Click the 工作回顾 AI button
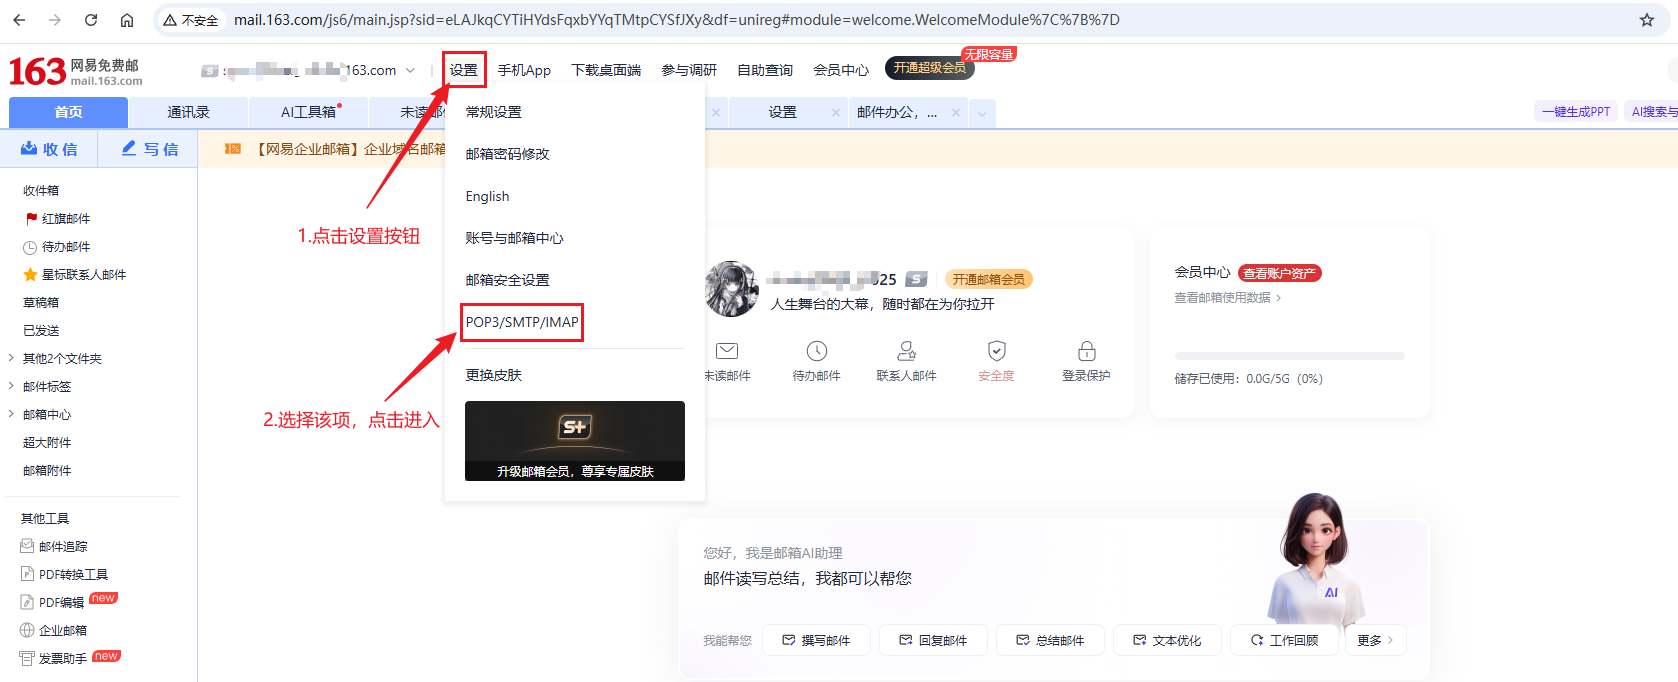 (1285, 640)
